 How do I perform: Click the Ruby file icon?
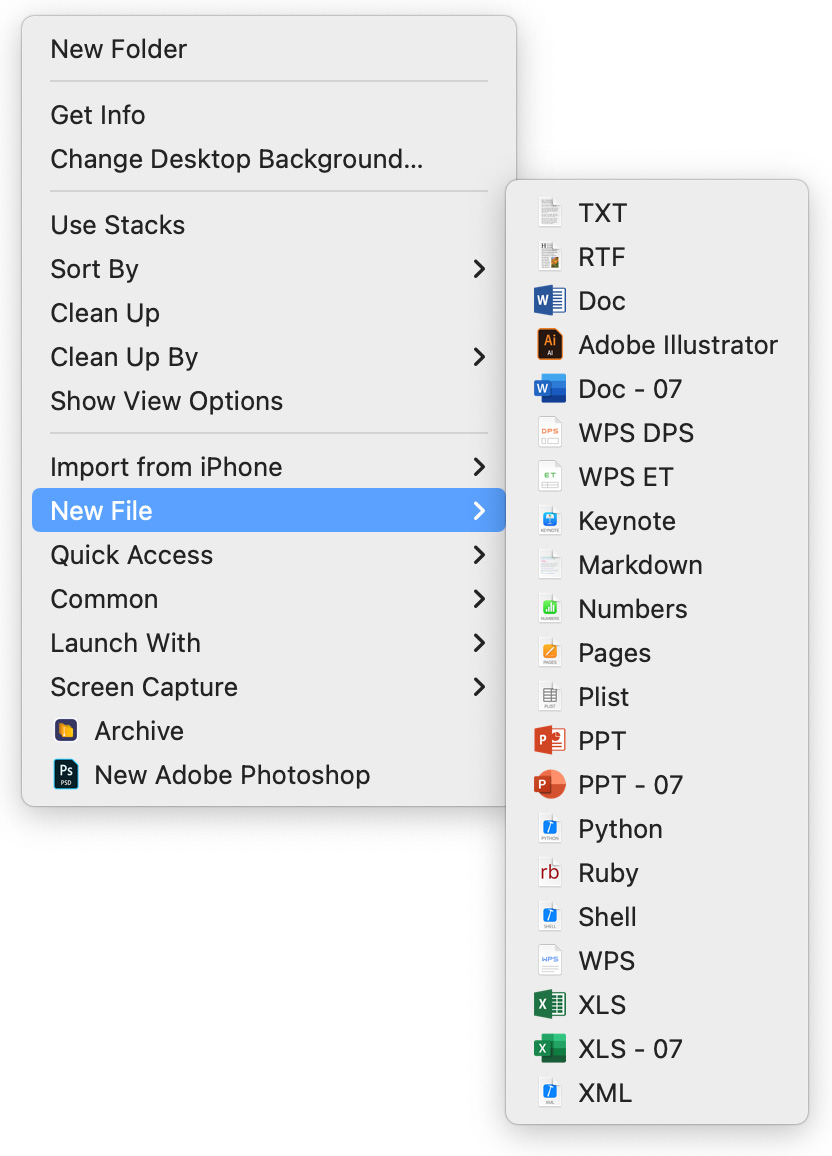(550, 873)
